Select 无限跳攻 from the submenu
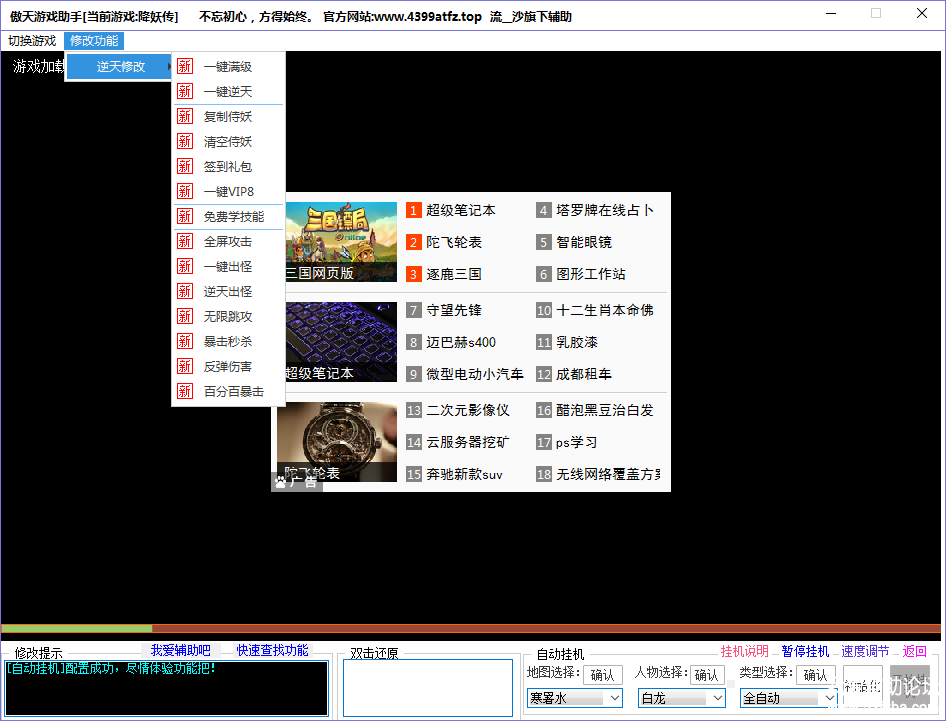Screen dimensions: 946x721 228,317
